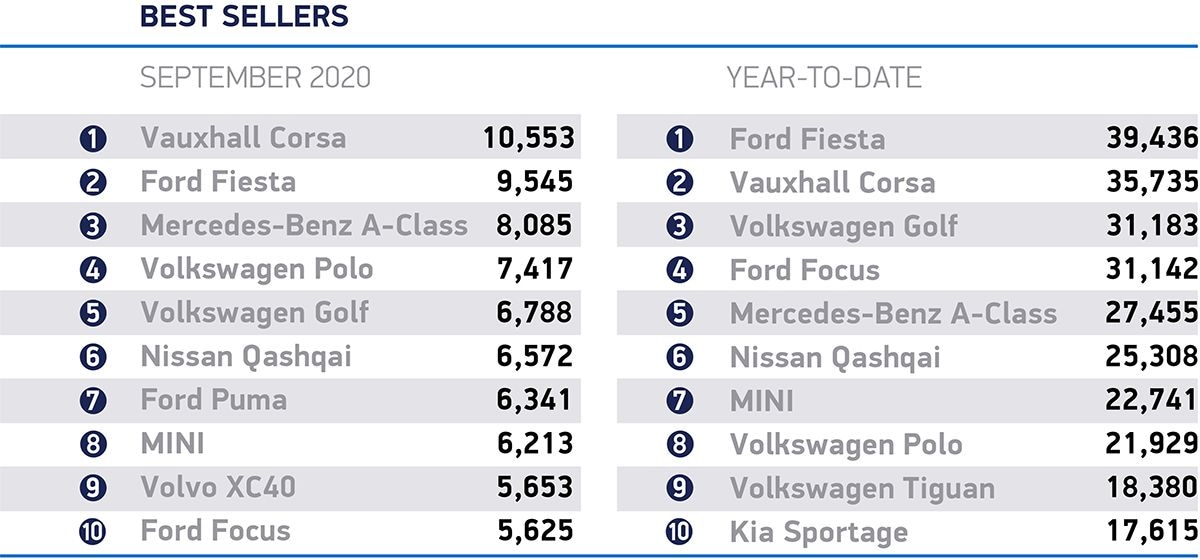
Task: Click the rank 1 badge beside Ford Fiesta year-to-date
Action: [x=680, y=139]
